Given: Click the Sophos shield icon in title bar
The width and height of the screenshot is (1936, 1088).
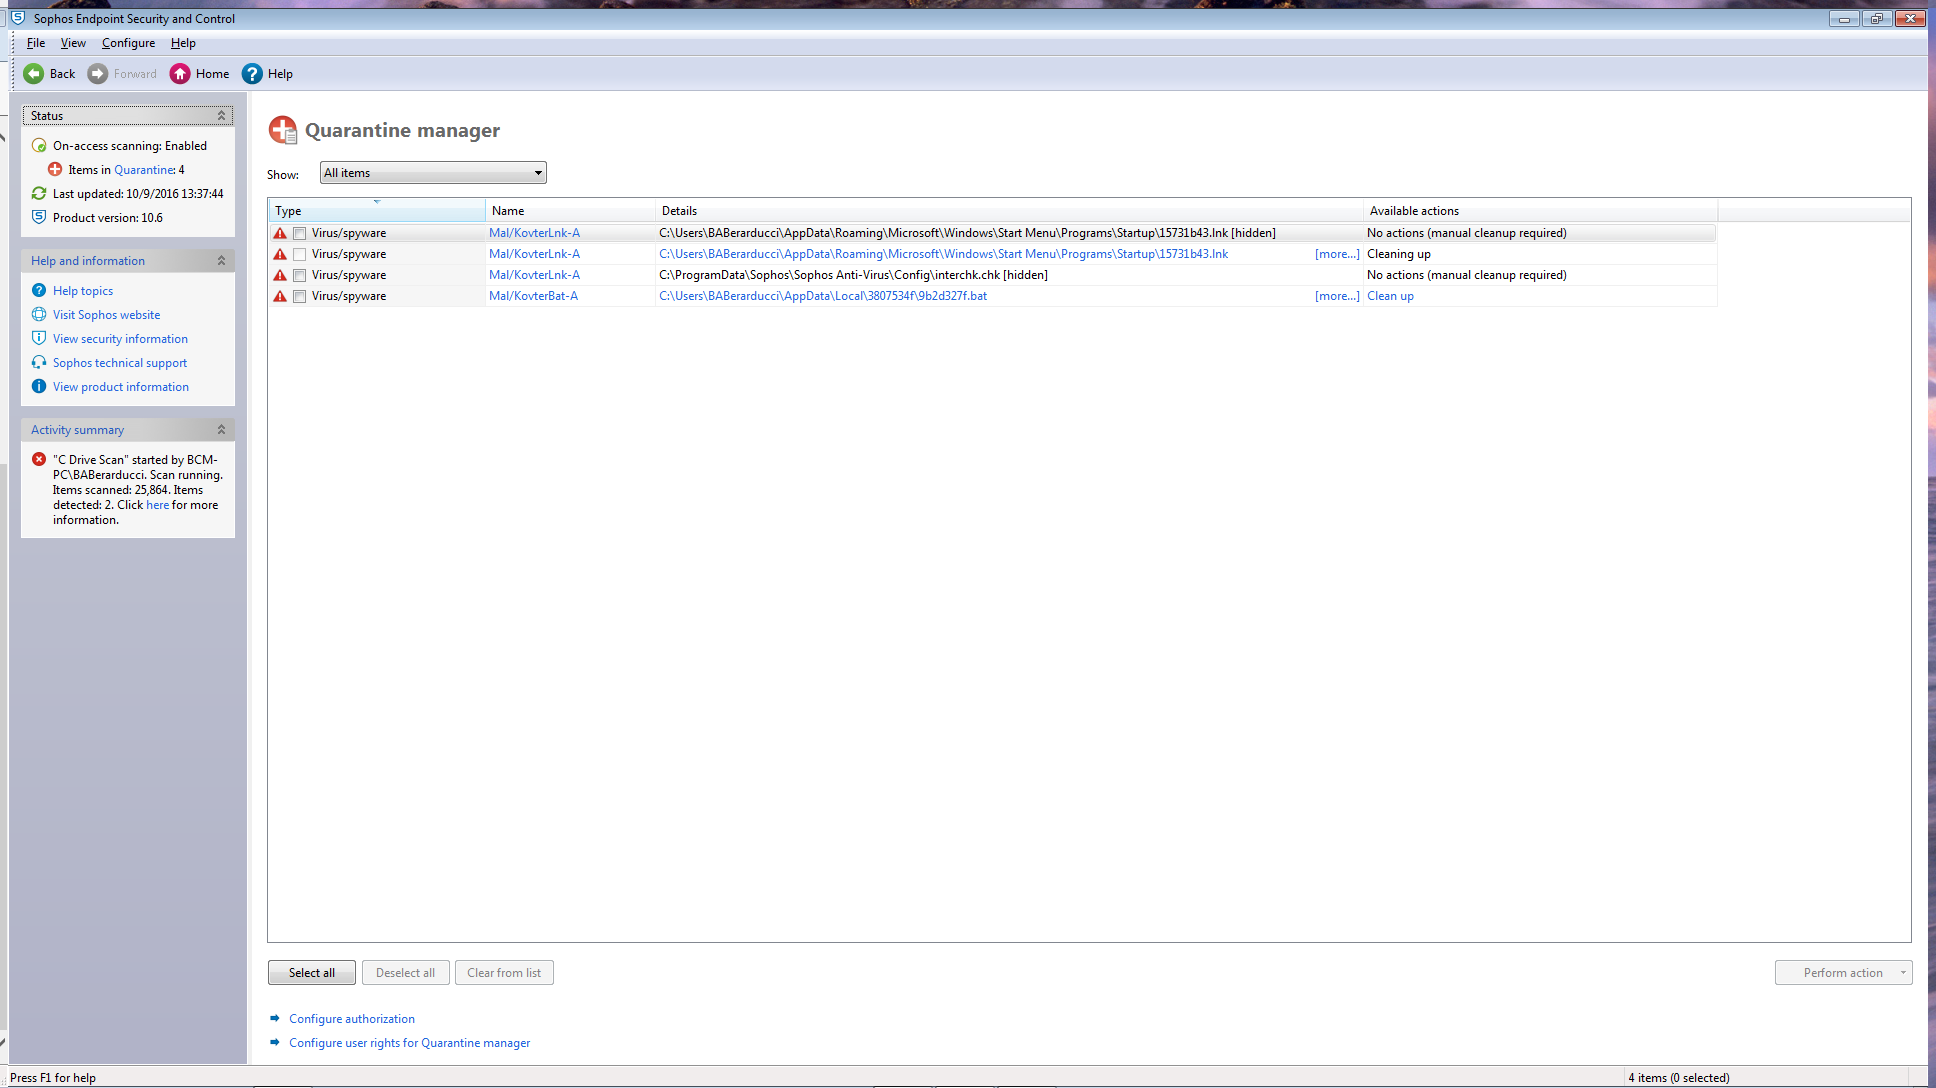Looking at the screenshot, I should click(18, 18).
